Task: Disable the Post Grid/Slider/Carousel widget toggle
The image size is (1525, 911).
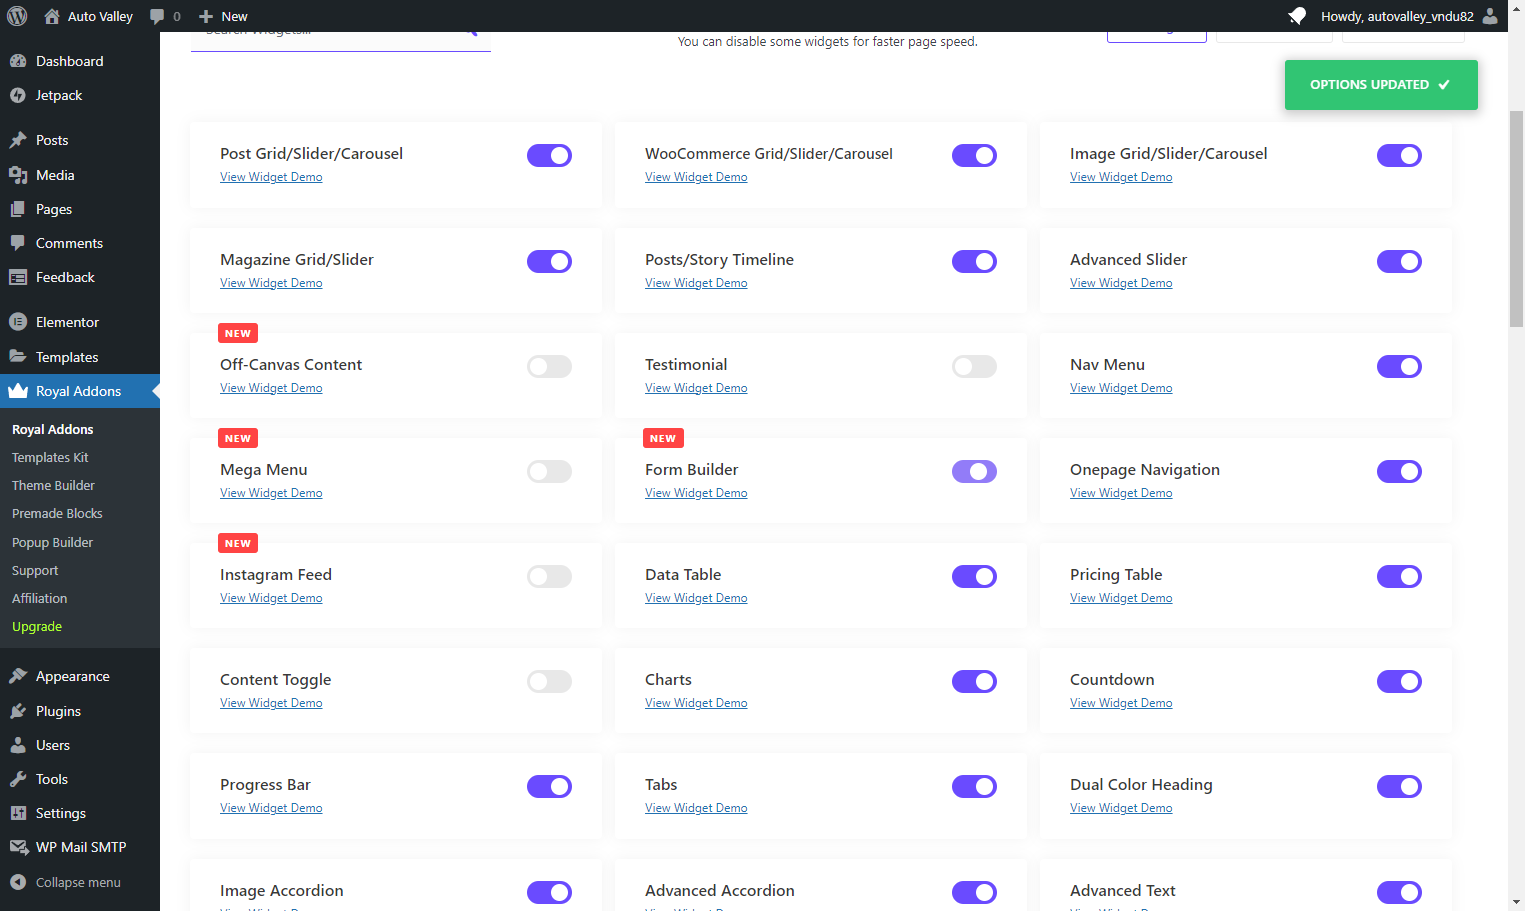Action: click(549, 155)
